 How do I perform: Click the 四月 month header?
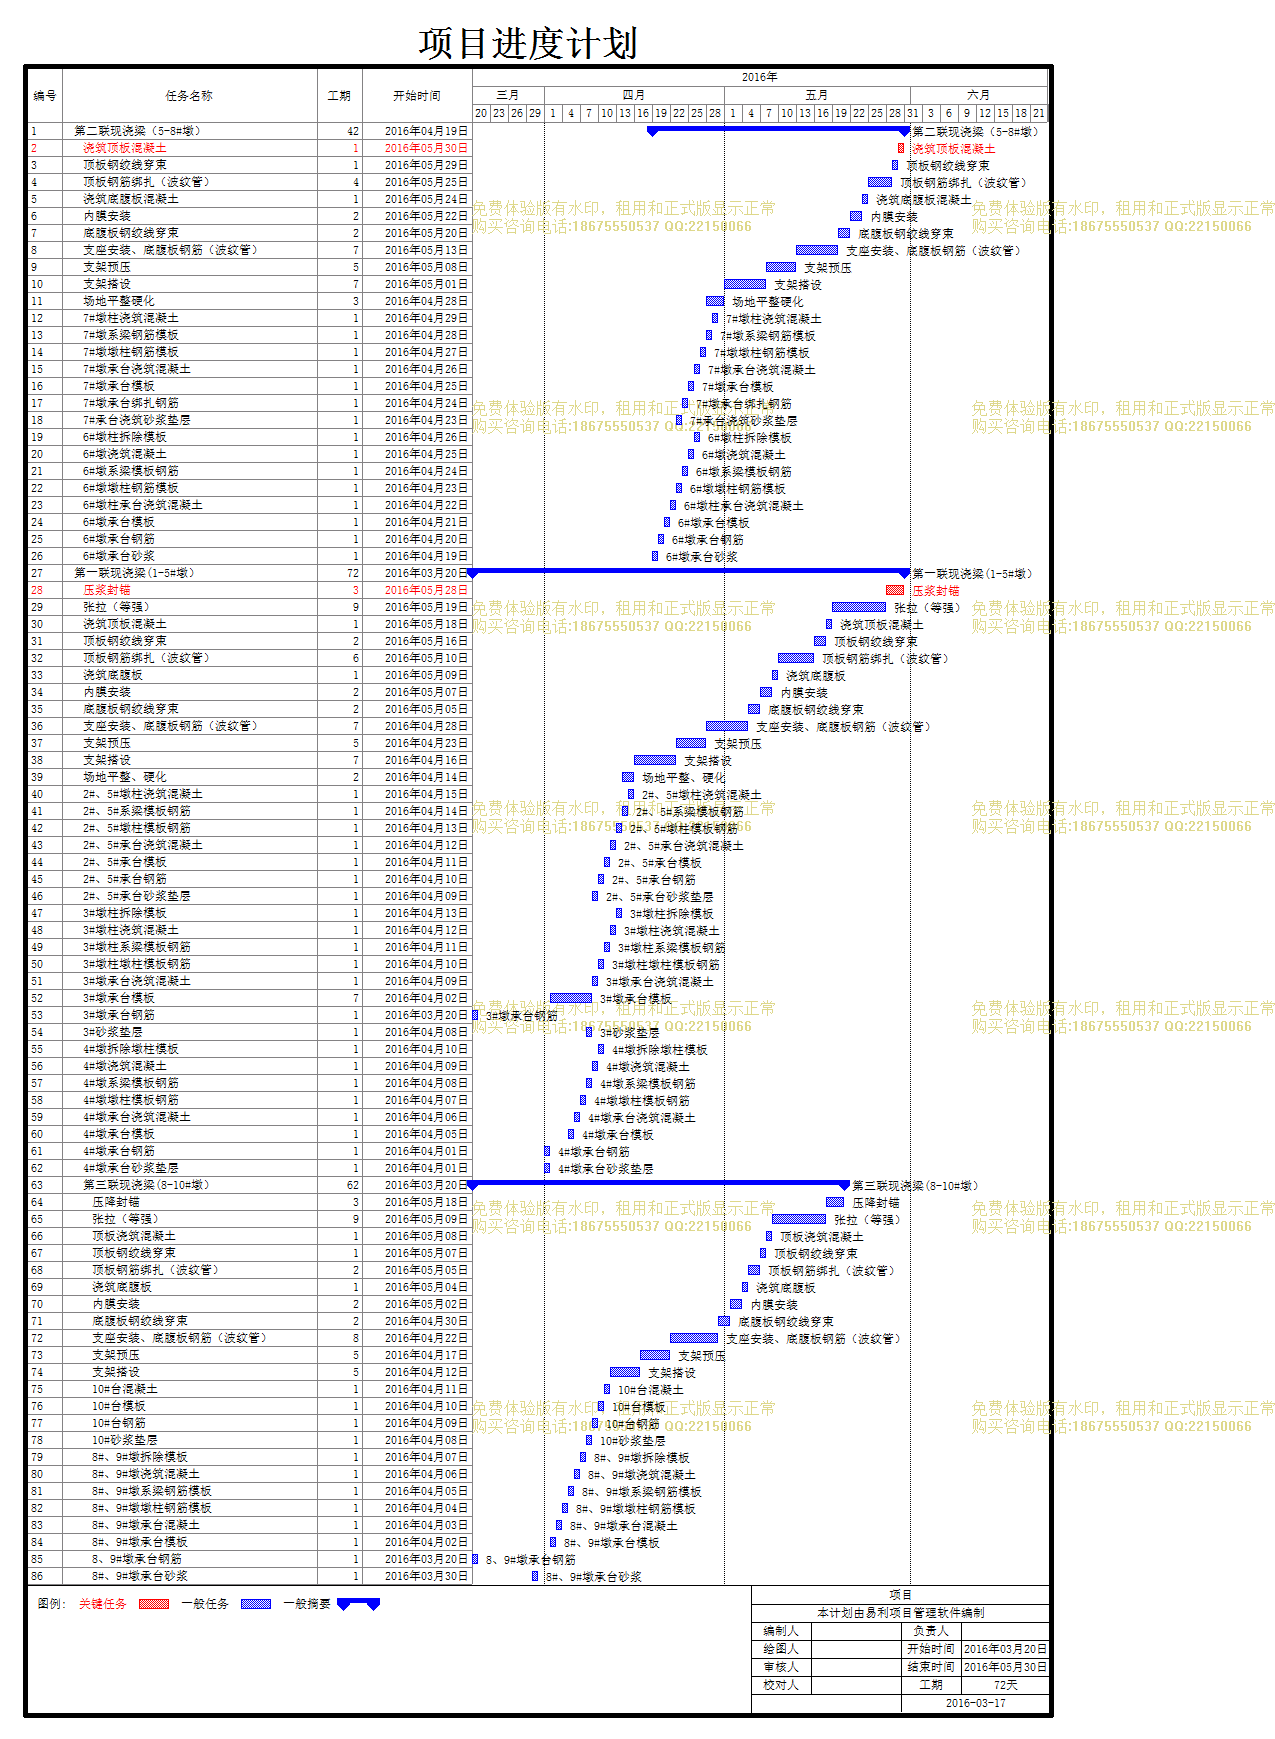634,95
